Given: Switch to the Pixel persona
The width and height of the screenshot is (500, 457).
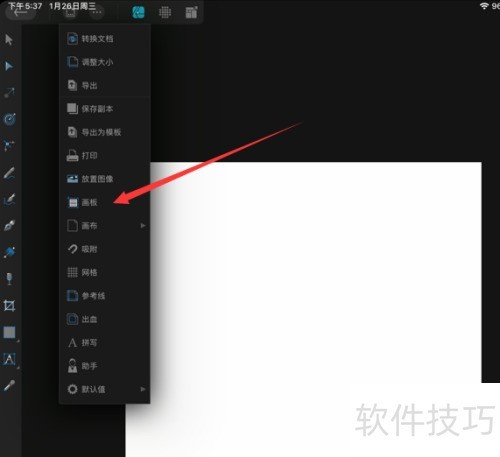Looking at the screenshot, I should pyautogui.click(x=165, y=13).
